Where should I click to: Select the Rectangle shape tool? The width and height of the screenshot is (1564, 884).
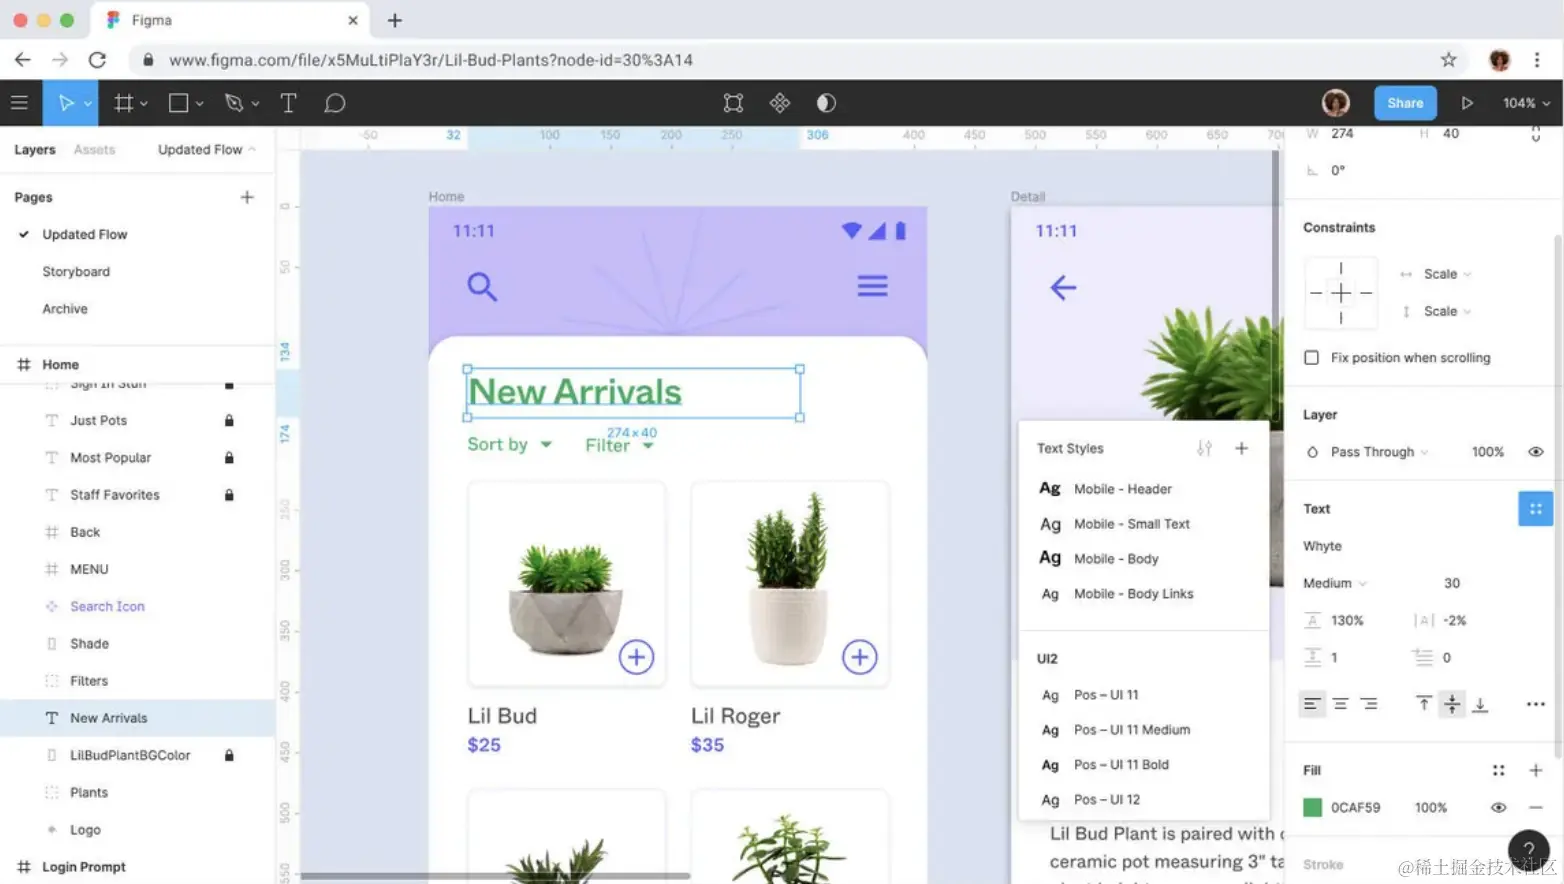coord(179,103)
